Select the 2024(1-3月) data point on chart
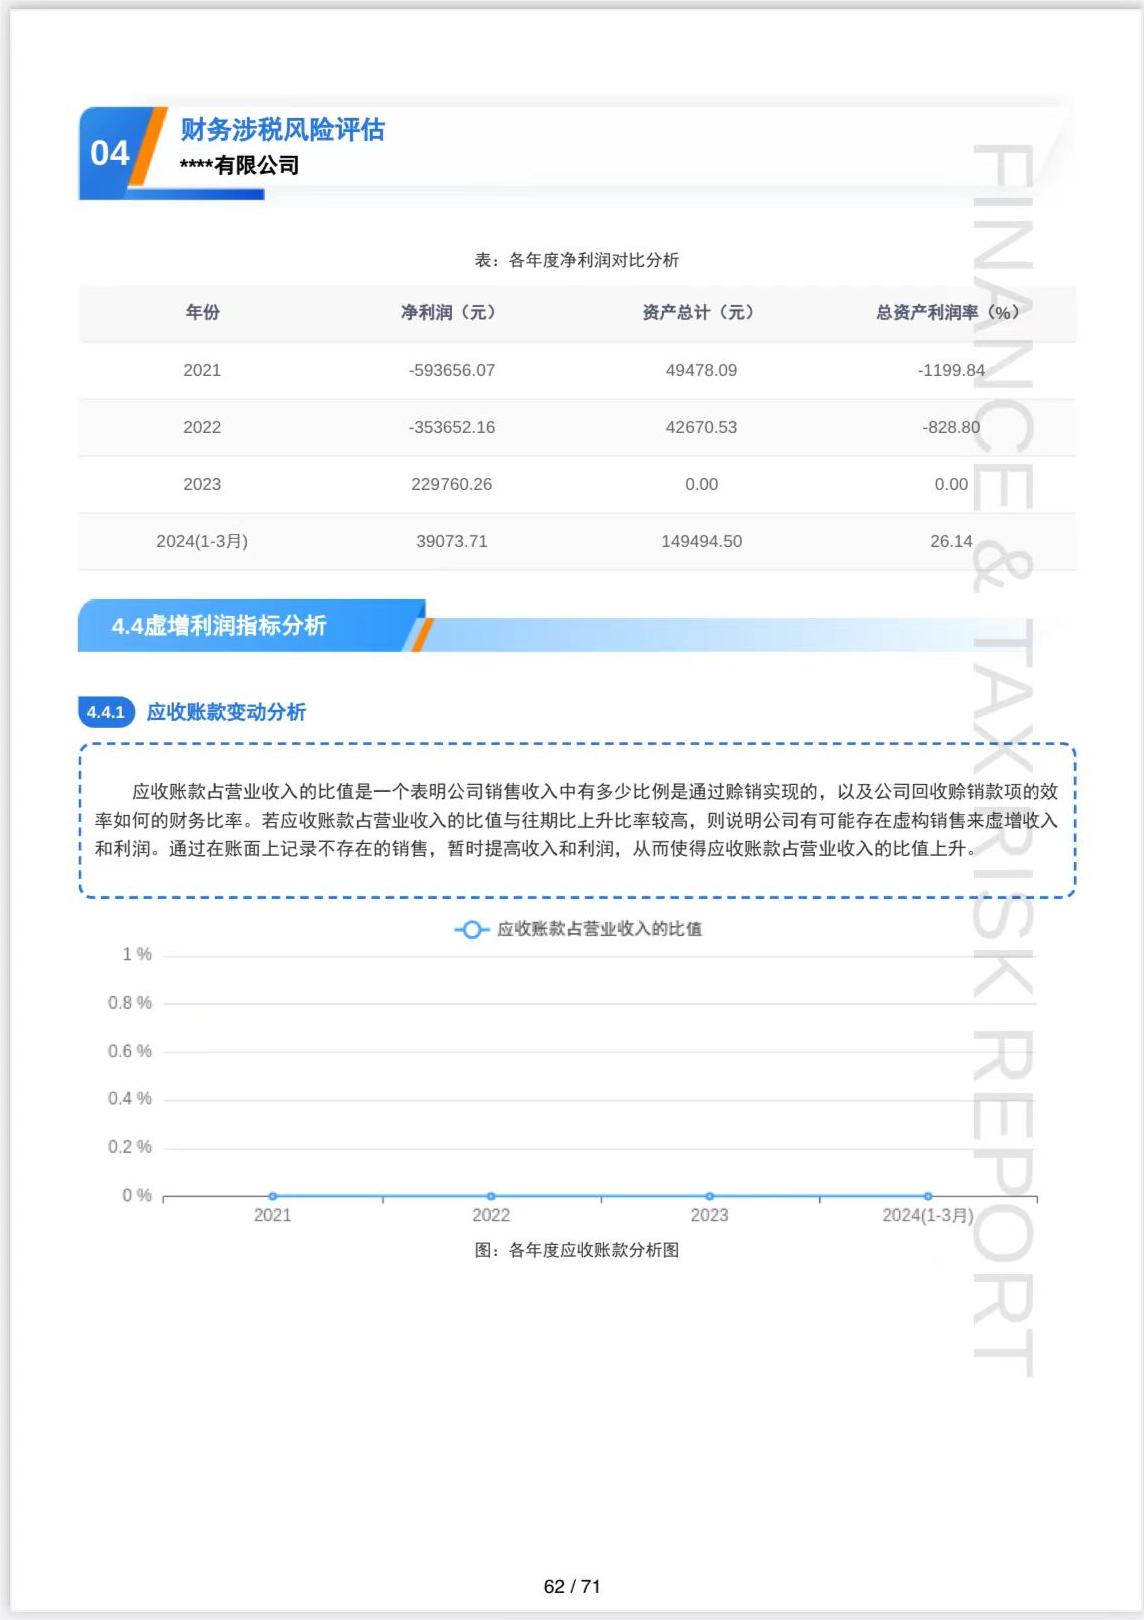Viewport: 1144px width, 1620px height. 928,1196
